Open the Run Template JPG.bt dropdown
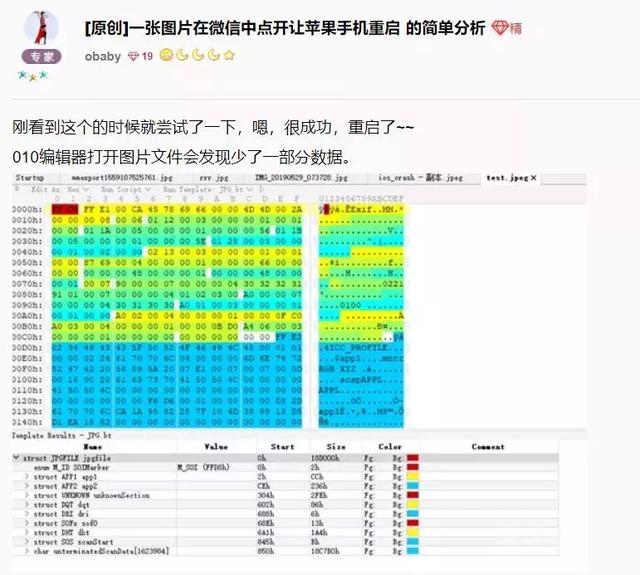The width and height of the screenshot is (640, 575). pyautogui.click(x=208, y=189)
